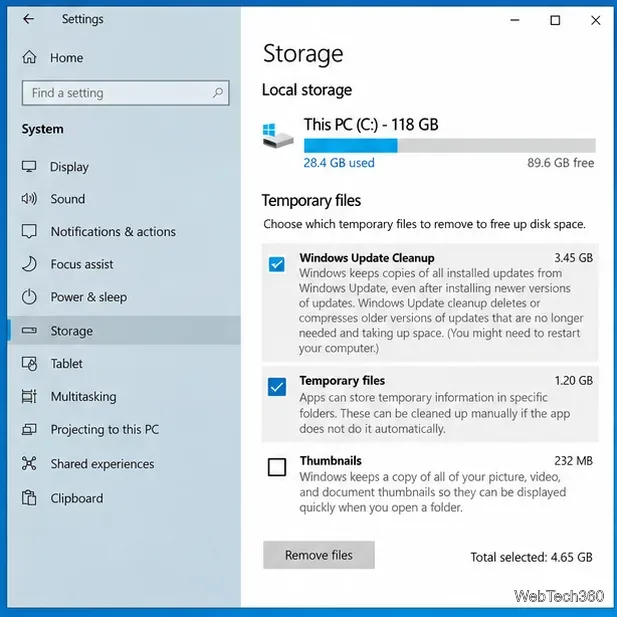Click the Sound speaker icon
Image resolution: width=617 pixels, height=617 pixels.
pyautogui.click(x=29, y=199)
